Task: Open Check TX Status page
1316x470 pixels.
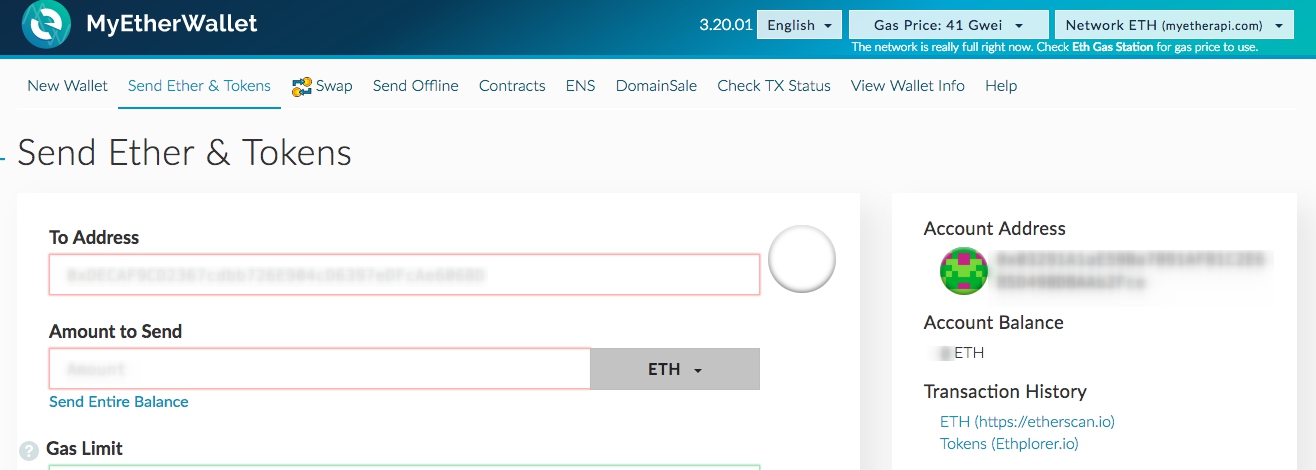Action: click(773, 86)
